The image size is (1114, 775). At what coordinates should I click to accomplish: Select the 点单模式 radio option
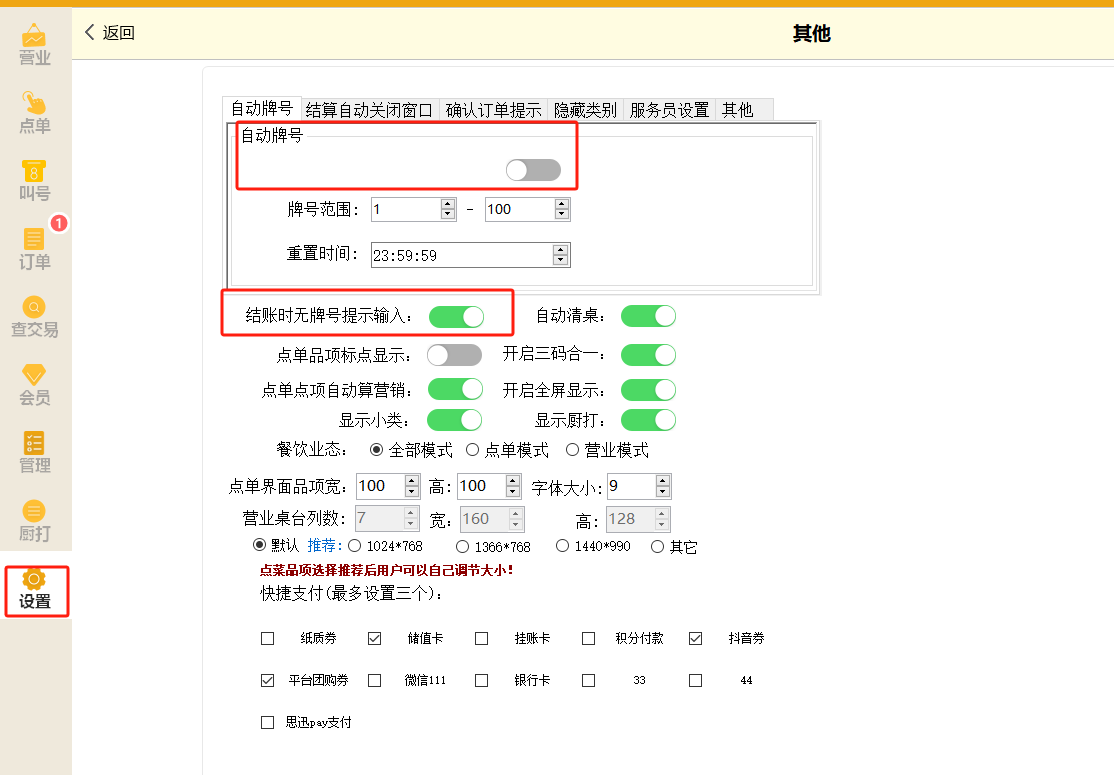(473, 450)
